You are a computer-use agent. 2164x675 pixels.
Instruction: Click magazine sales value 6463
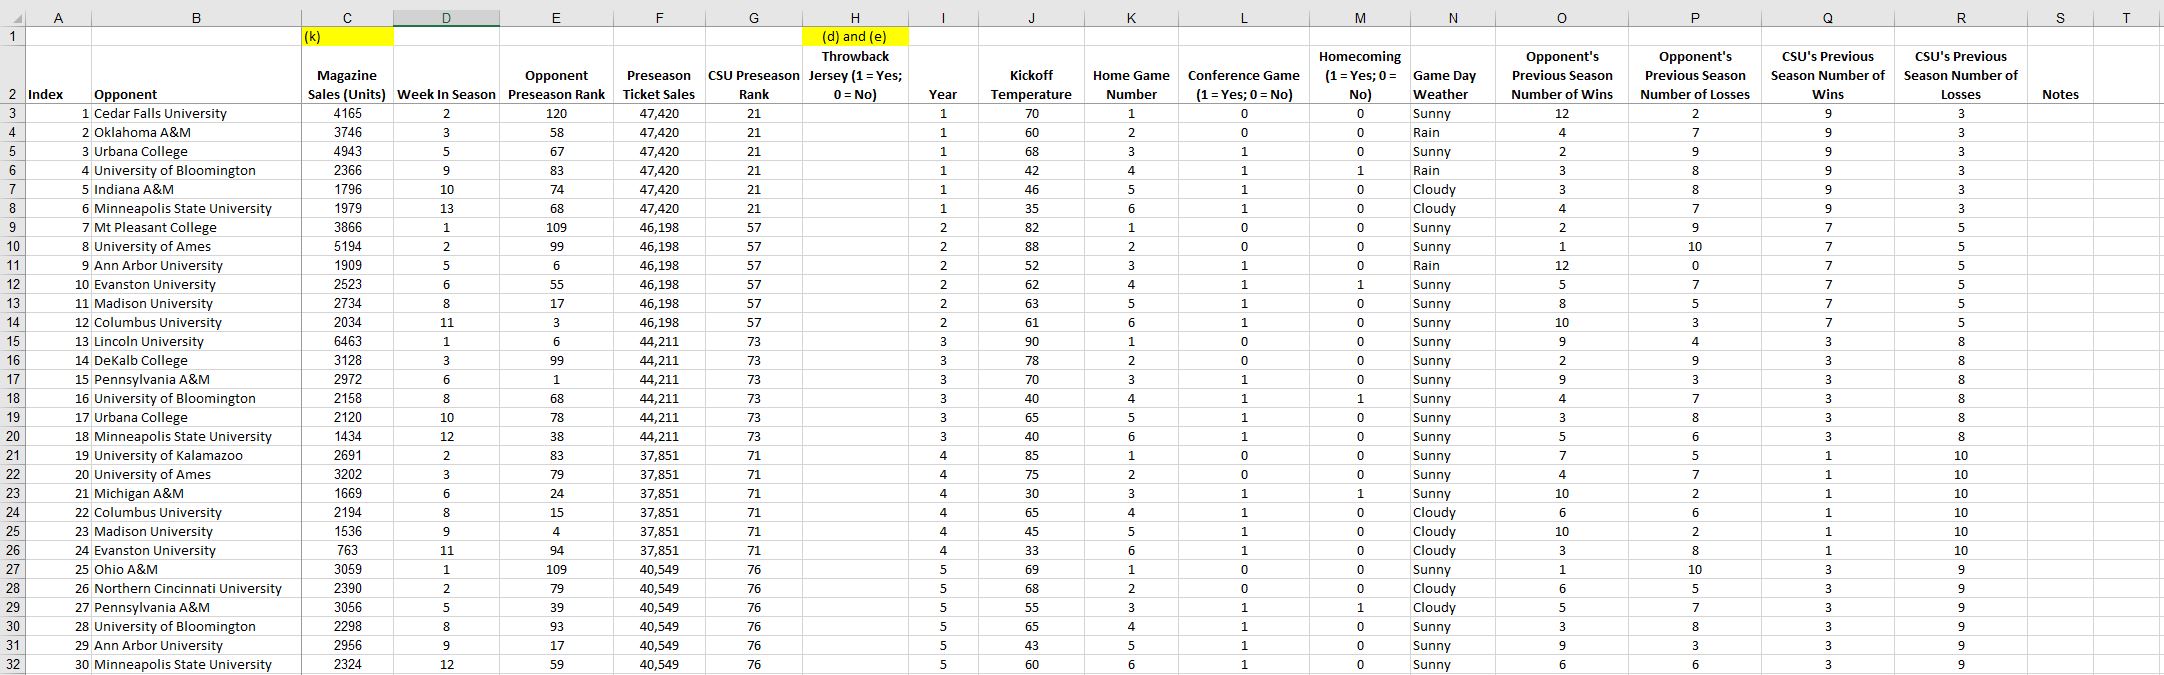click(347, 341)
